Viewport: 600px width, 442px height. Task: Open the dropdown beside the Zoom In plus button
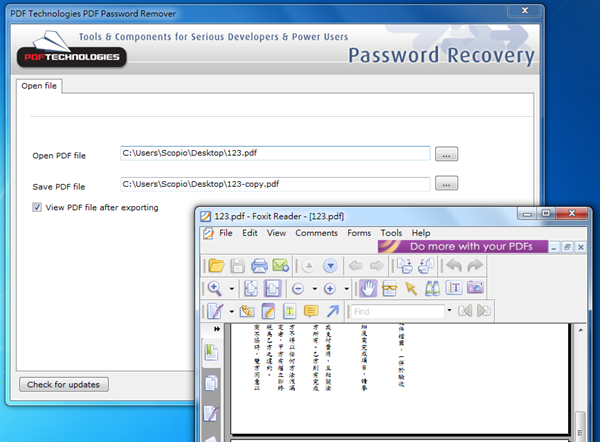pos(346,289)
